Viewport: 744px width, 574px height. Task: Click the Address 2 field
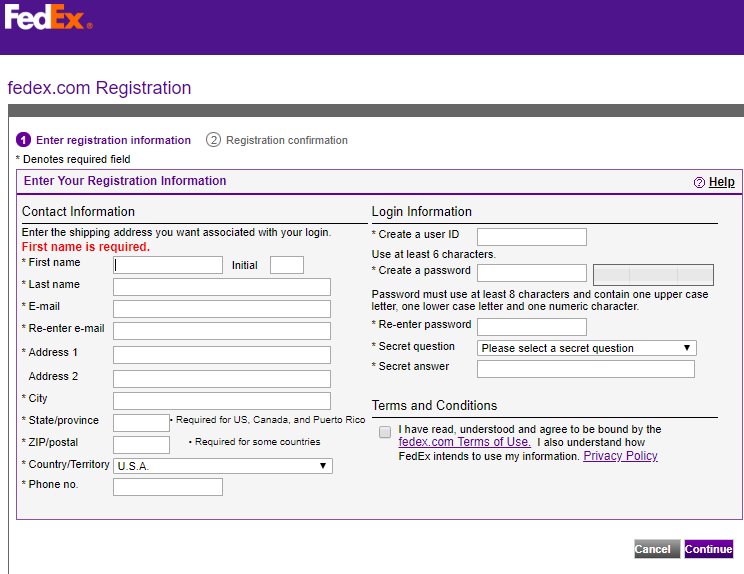pyautogui.click(x=222, y=379)
